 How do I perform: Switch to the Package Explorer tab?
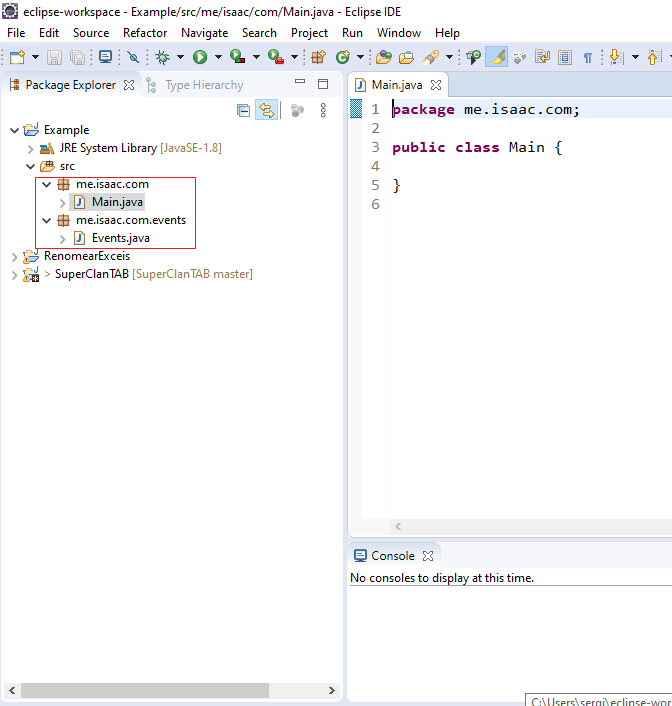(70, 85)
